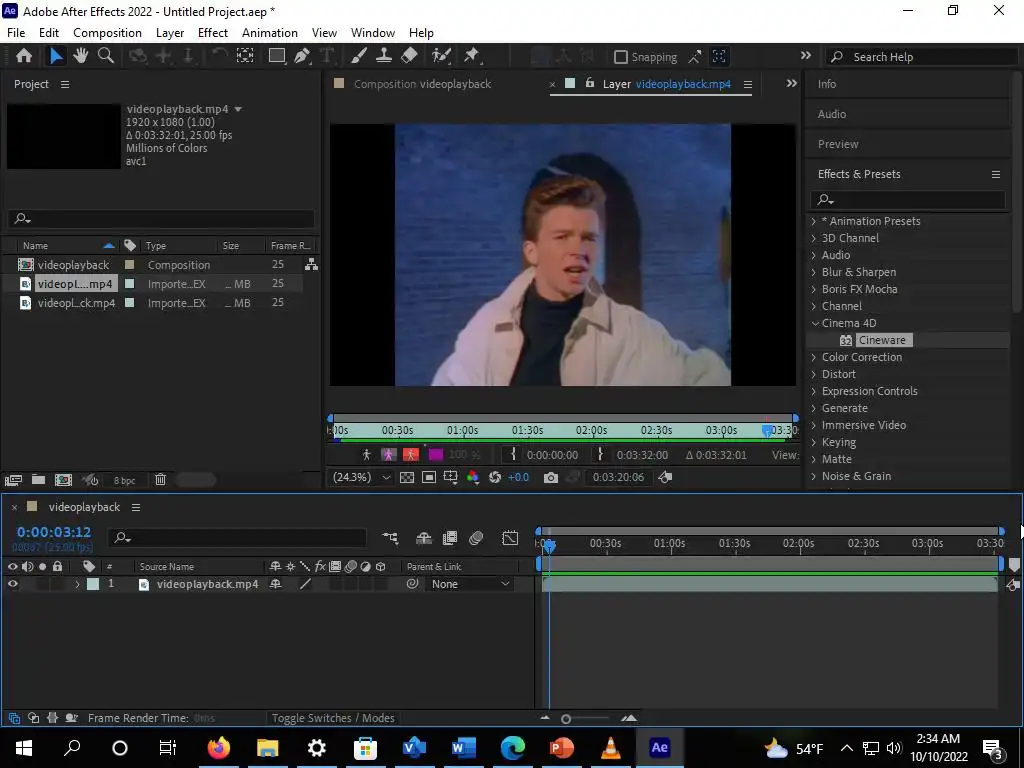1024x768 pixels.
Task: Click the Effects & Presets search field
Action: coord(908,199)
